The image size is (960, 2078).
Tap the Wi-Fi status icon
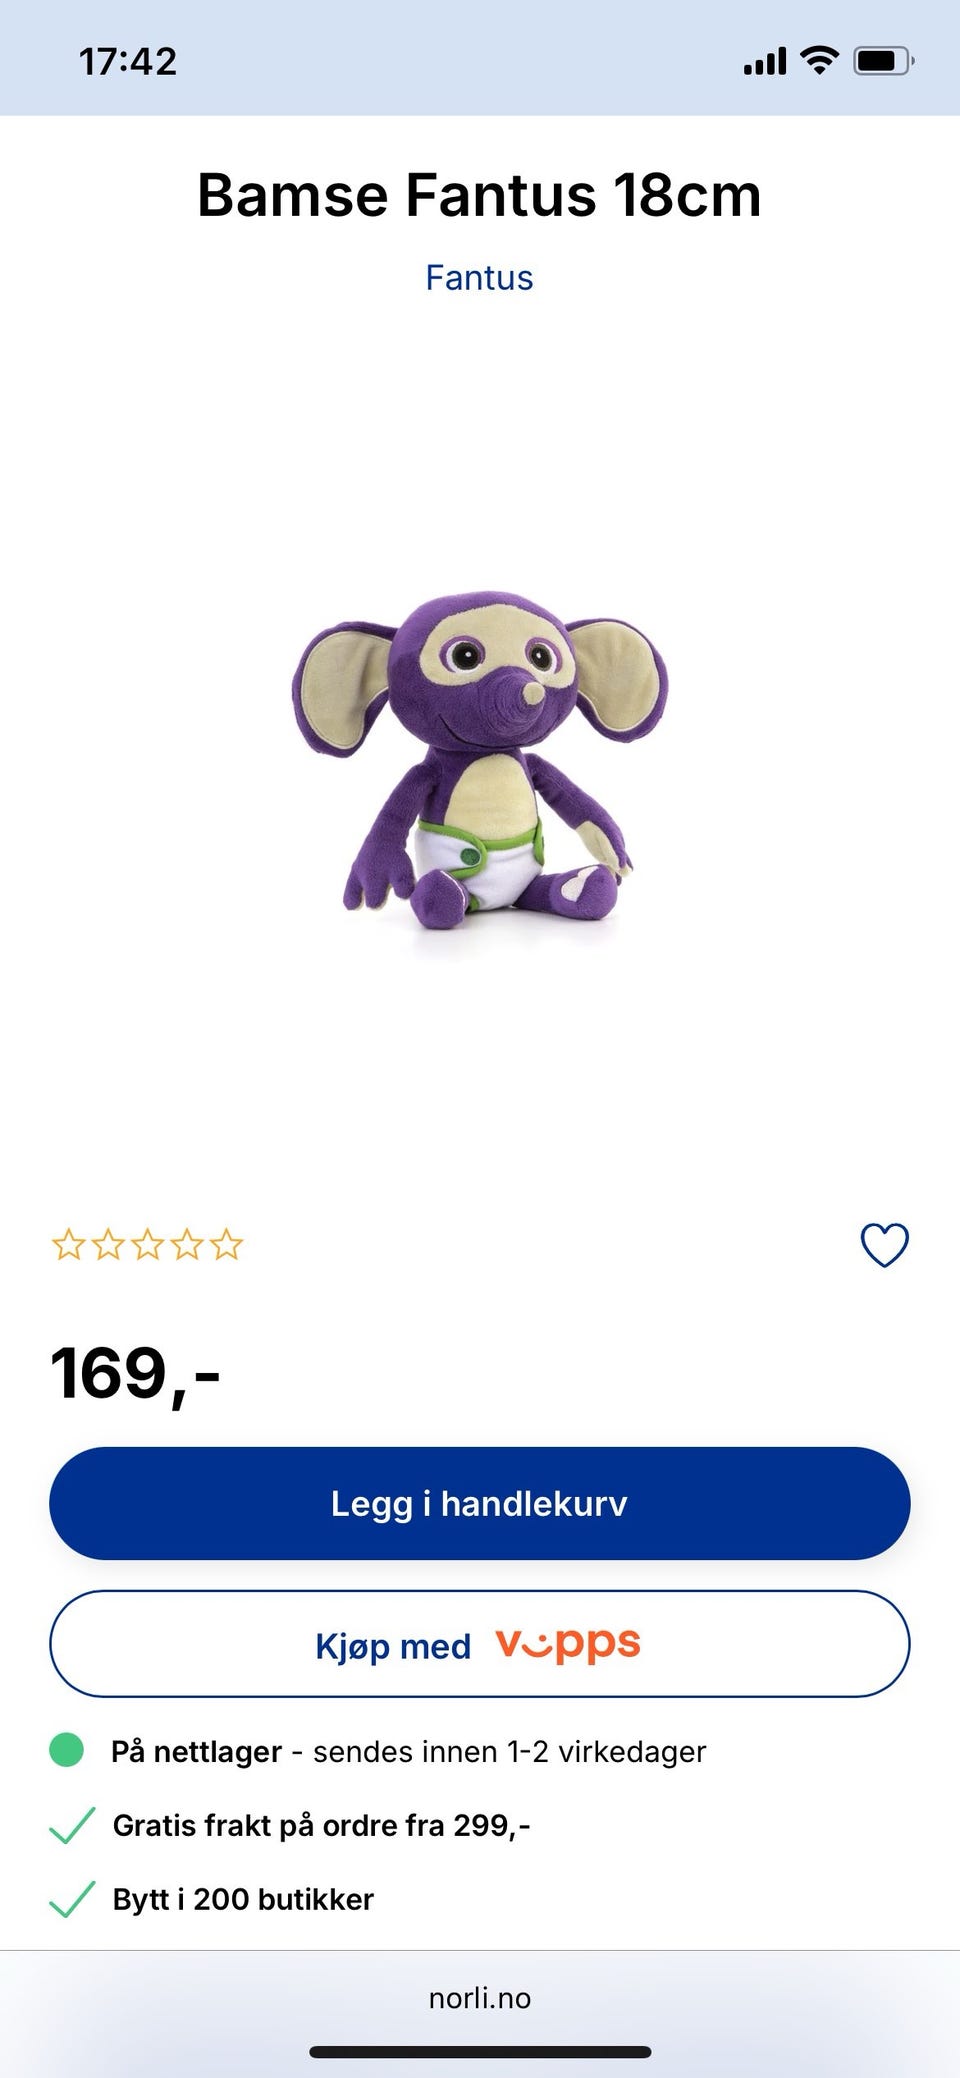click(x=820, y=60)
